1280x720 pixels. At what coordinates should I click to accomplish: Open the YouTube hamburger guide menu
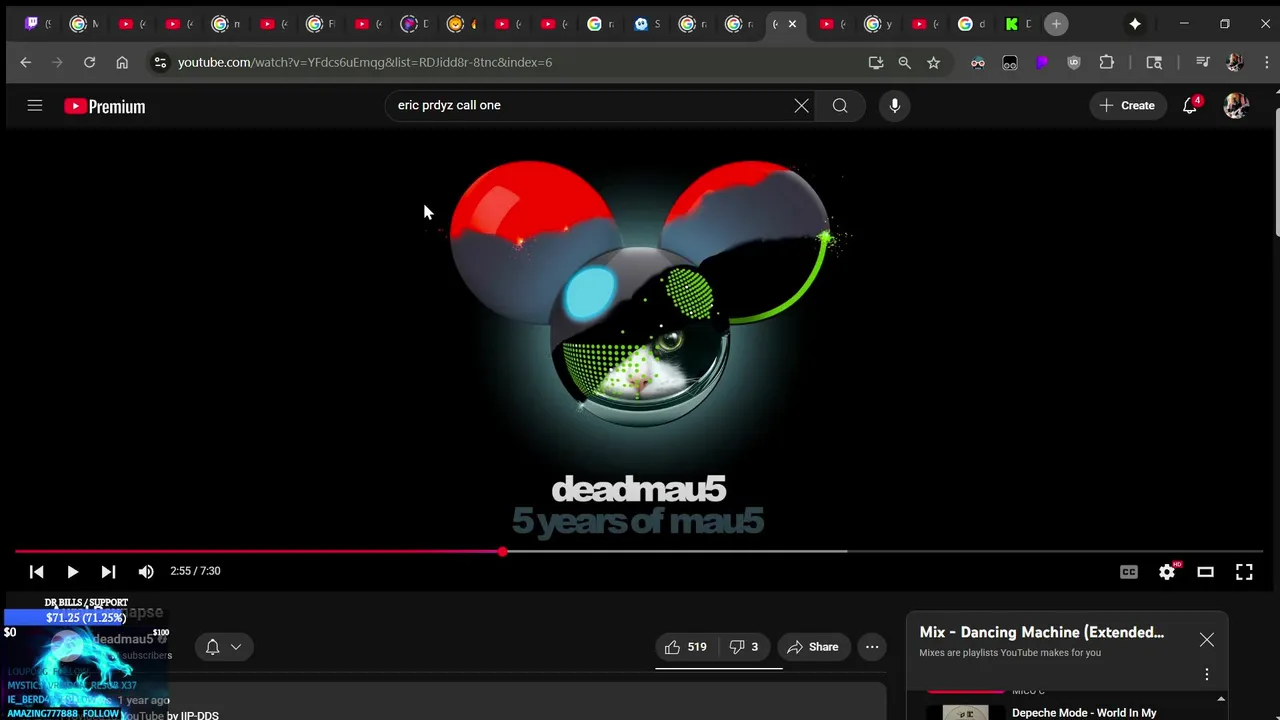(x=35, y=105)
